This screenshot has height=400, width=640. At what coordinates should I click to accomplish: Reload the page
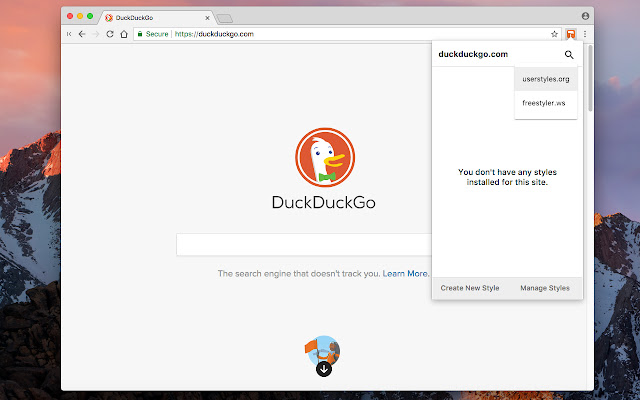110,34
